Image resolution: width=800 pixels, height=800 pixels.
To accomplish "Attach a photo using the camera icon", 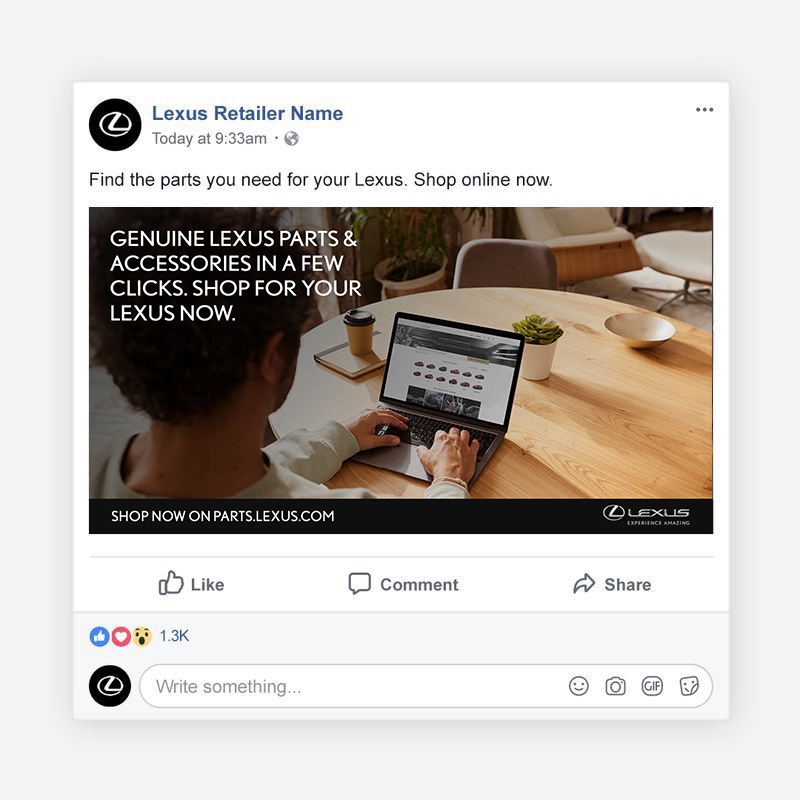I will click(615, 686).
